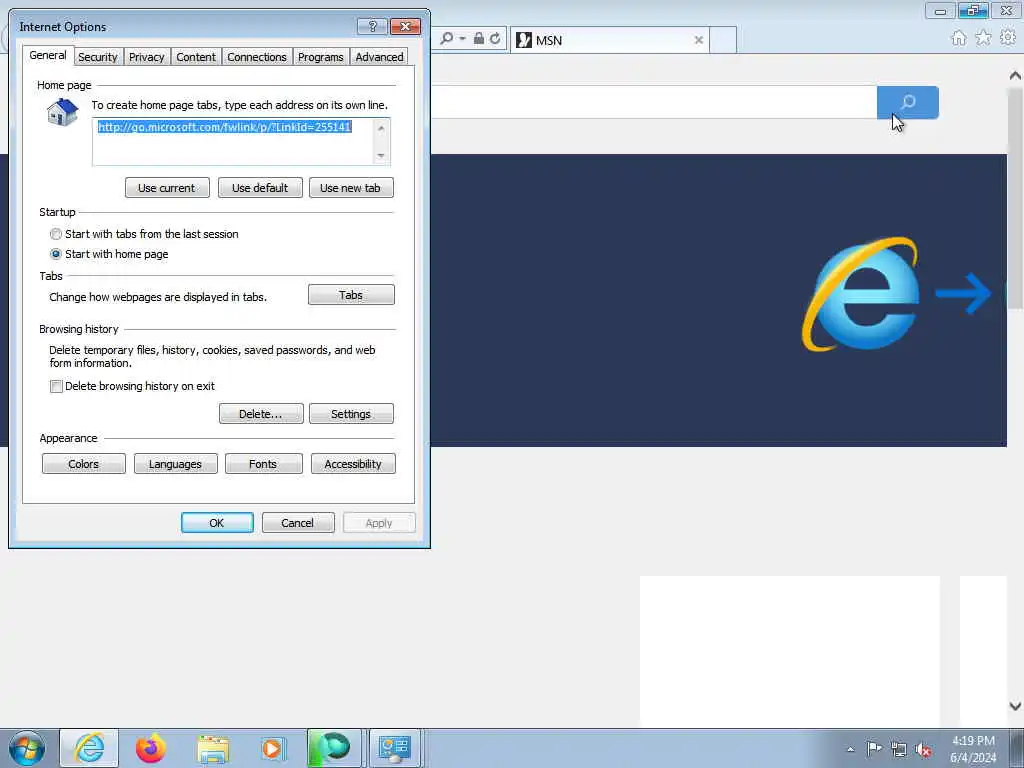Click the Use default button
Viewport: 1024px width, 768px height.
click(x=260, y=187)
